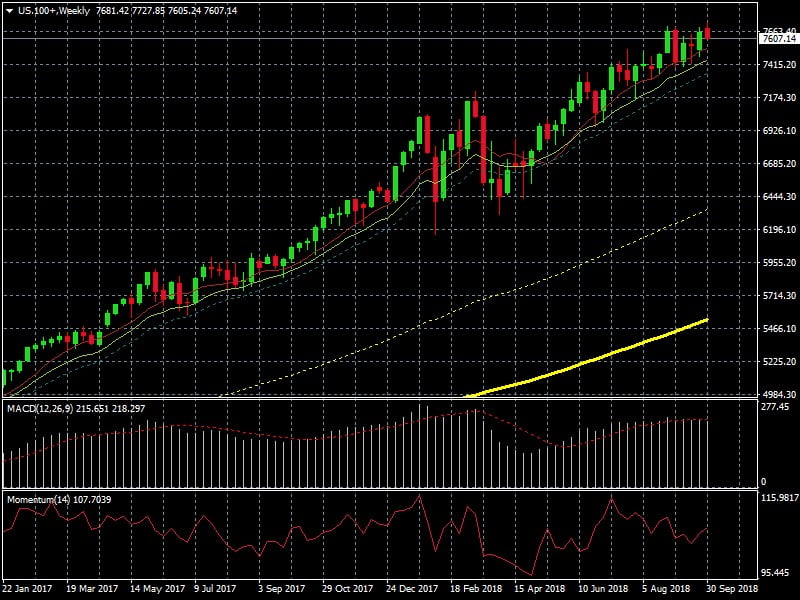
Task: Click the 6444.30 price scale label
Action: coord(778,197)
